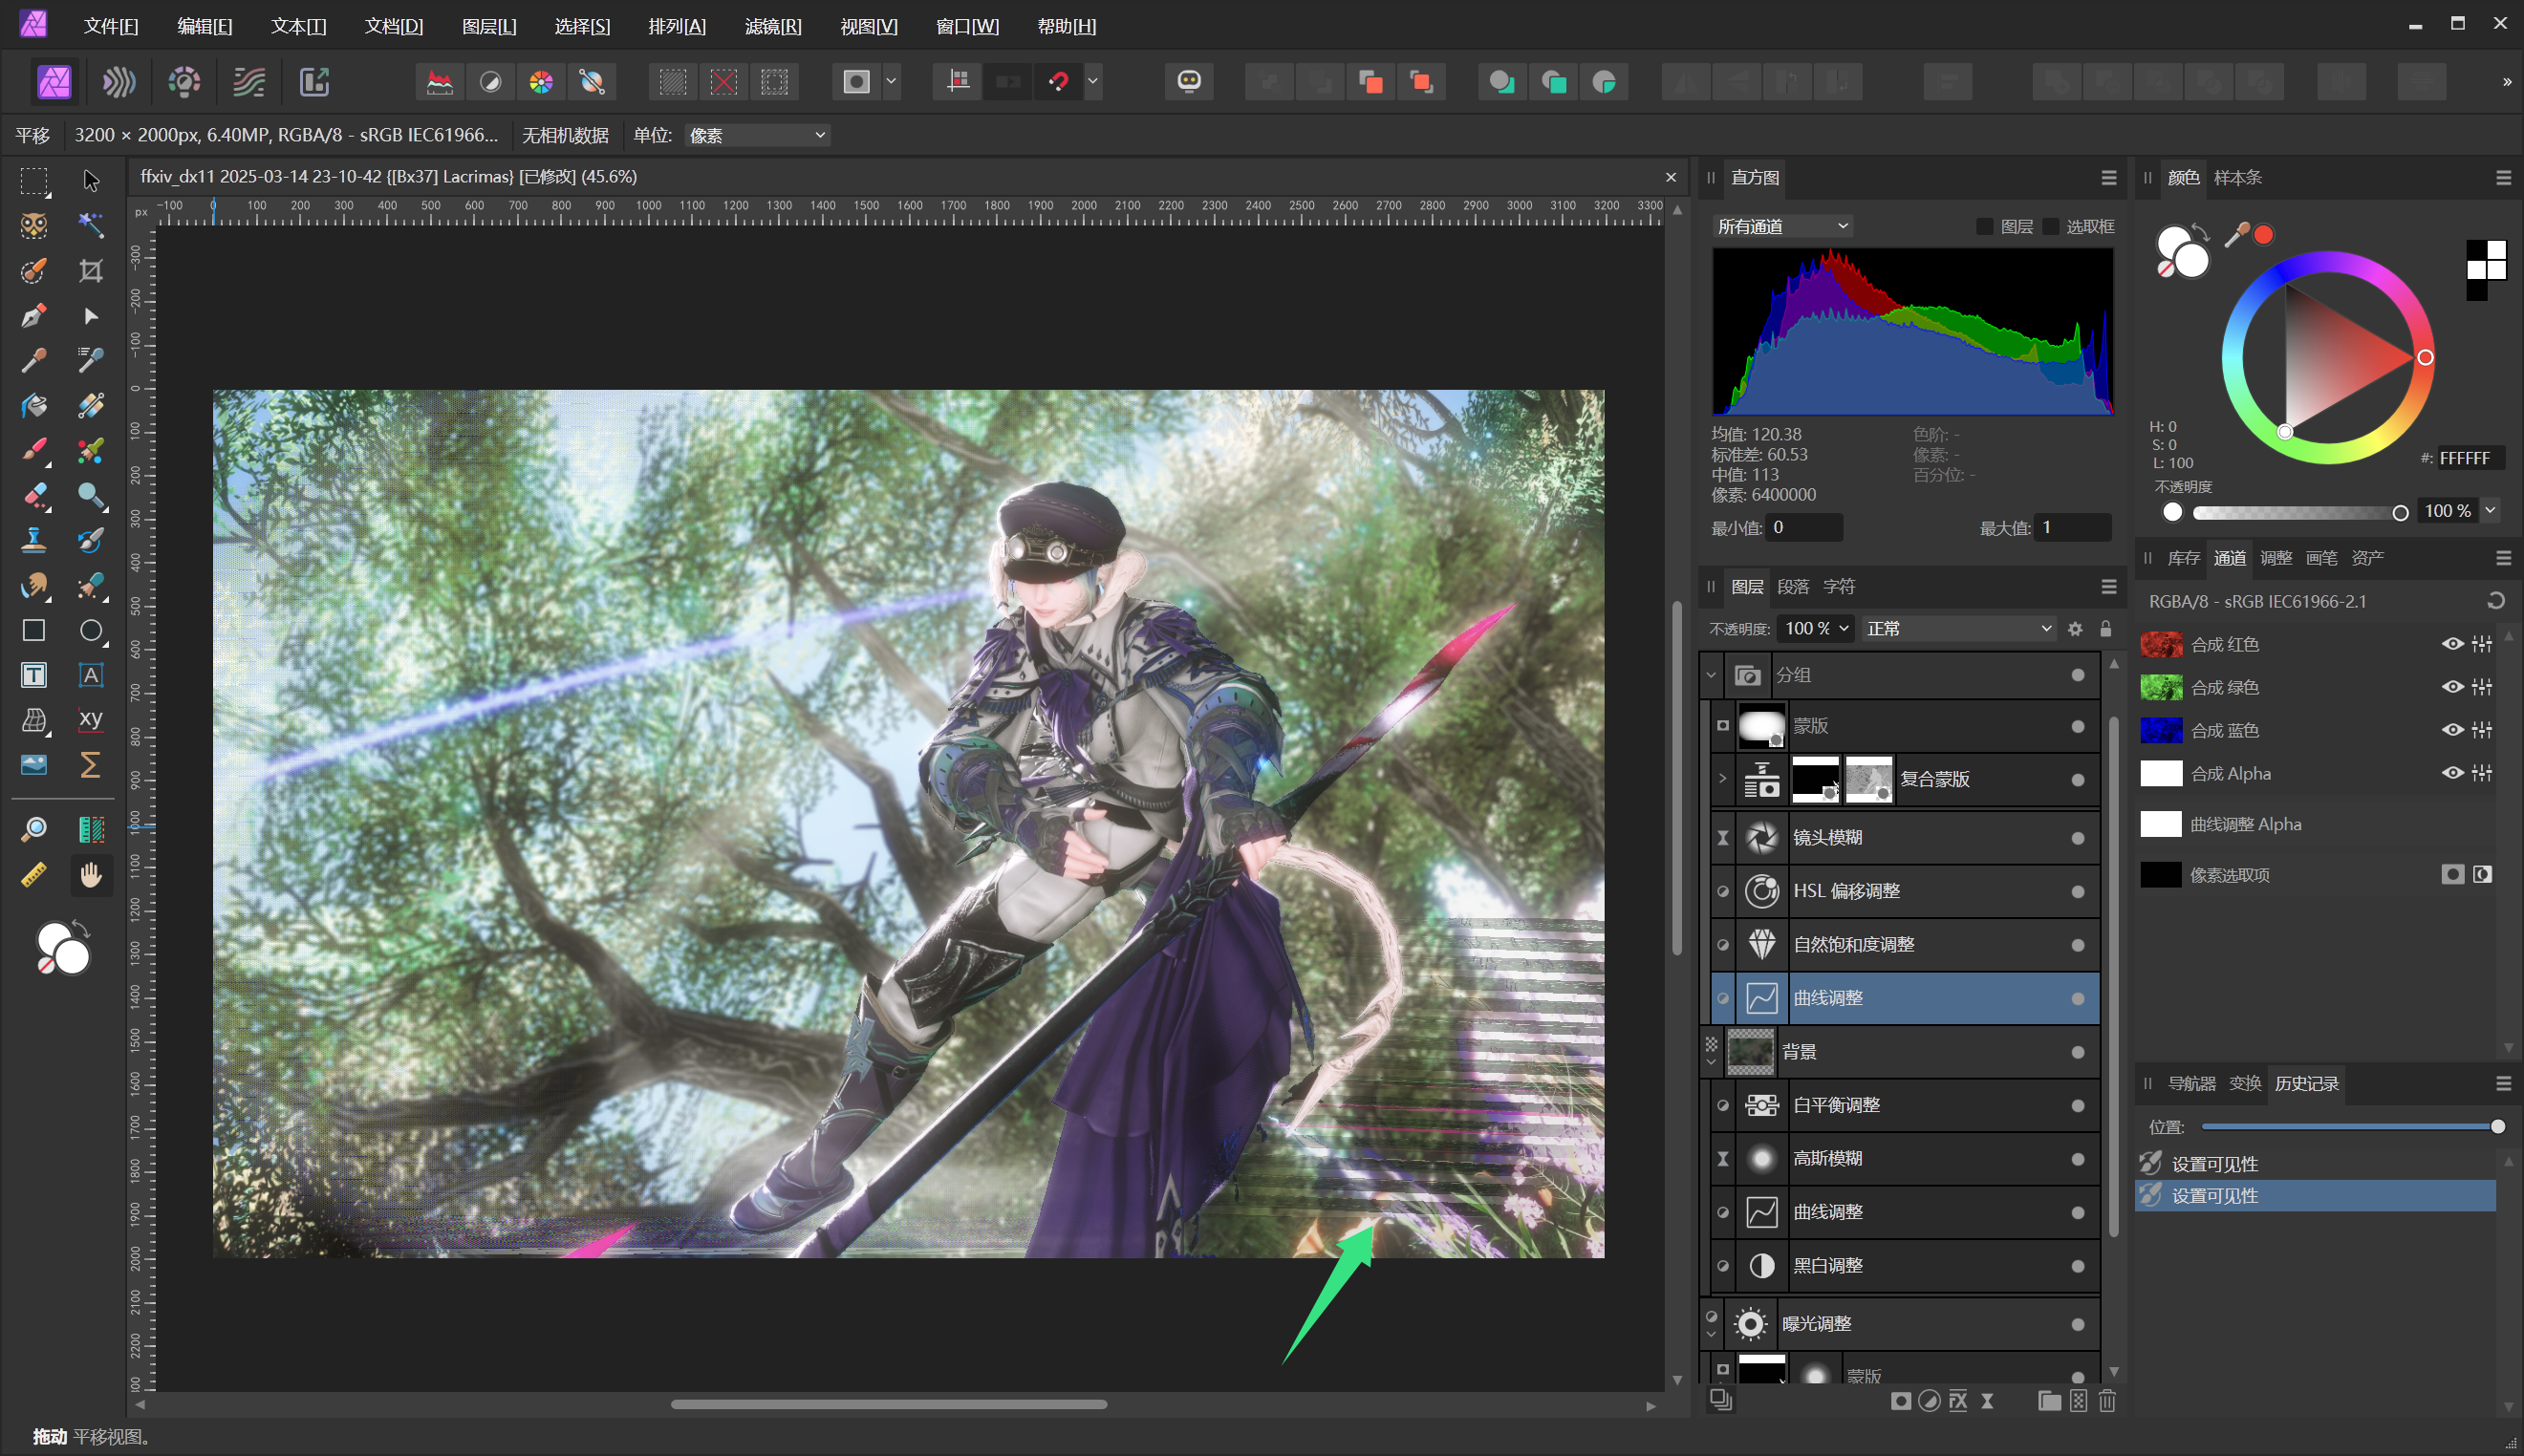Screen dimensions: 2524x1456
Task: Add new adjustment layer icon
Action: tap(1929, 1401)
